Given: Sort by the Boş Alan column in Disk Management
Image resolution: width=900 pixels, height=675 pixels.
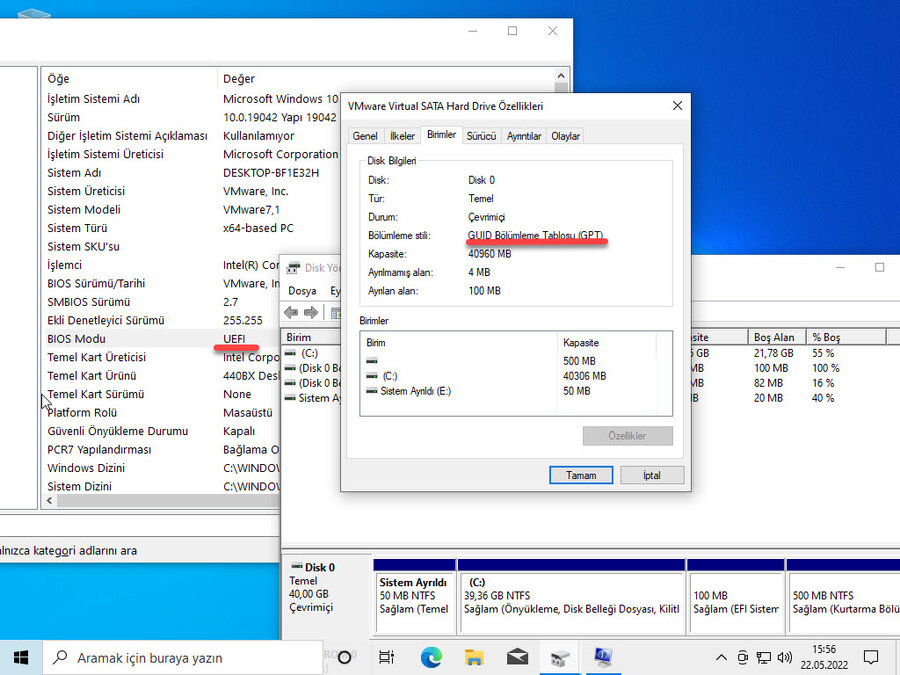Looking at the screenshot, I should (777, 337).
